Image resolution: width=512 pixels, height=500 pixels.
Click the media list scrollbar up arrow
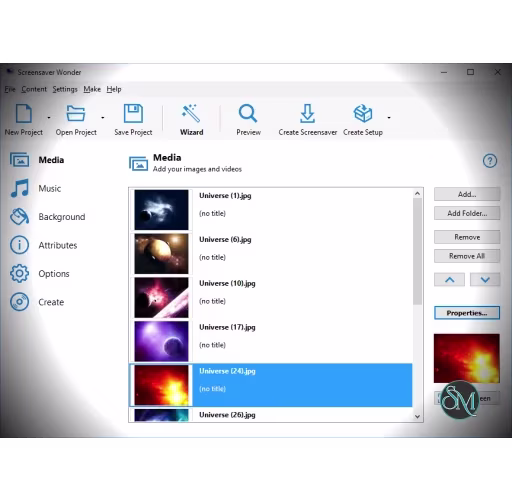click(417, 193)
